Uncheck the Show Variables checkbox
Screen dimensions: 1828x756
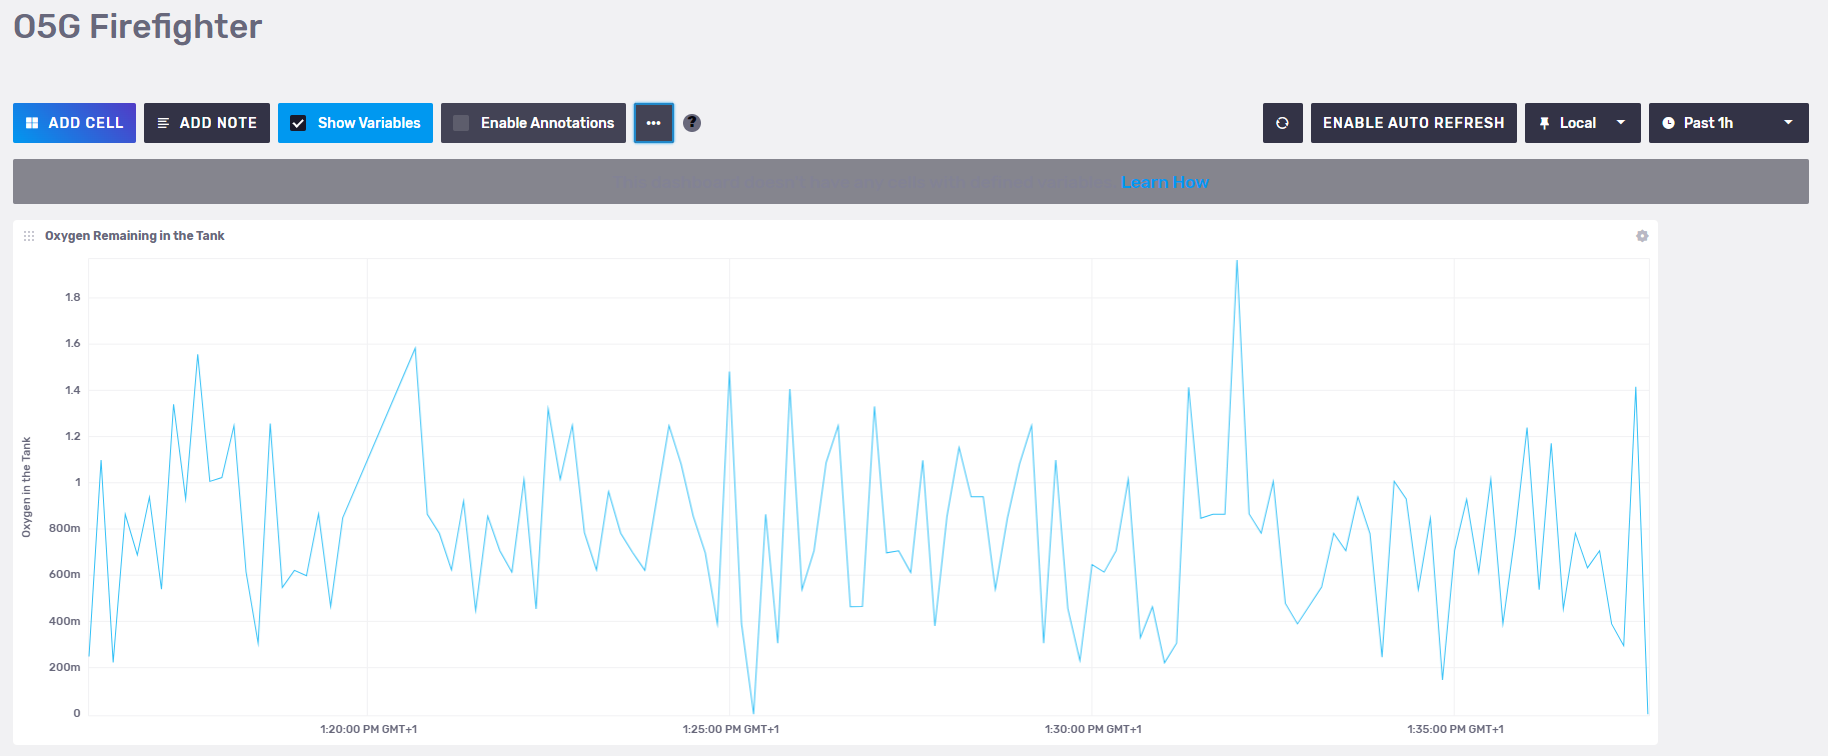[x=298, y=123]
